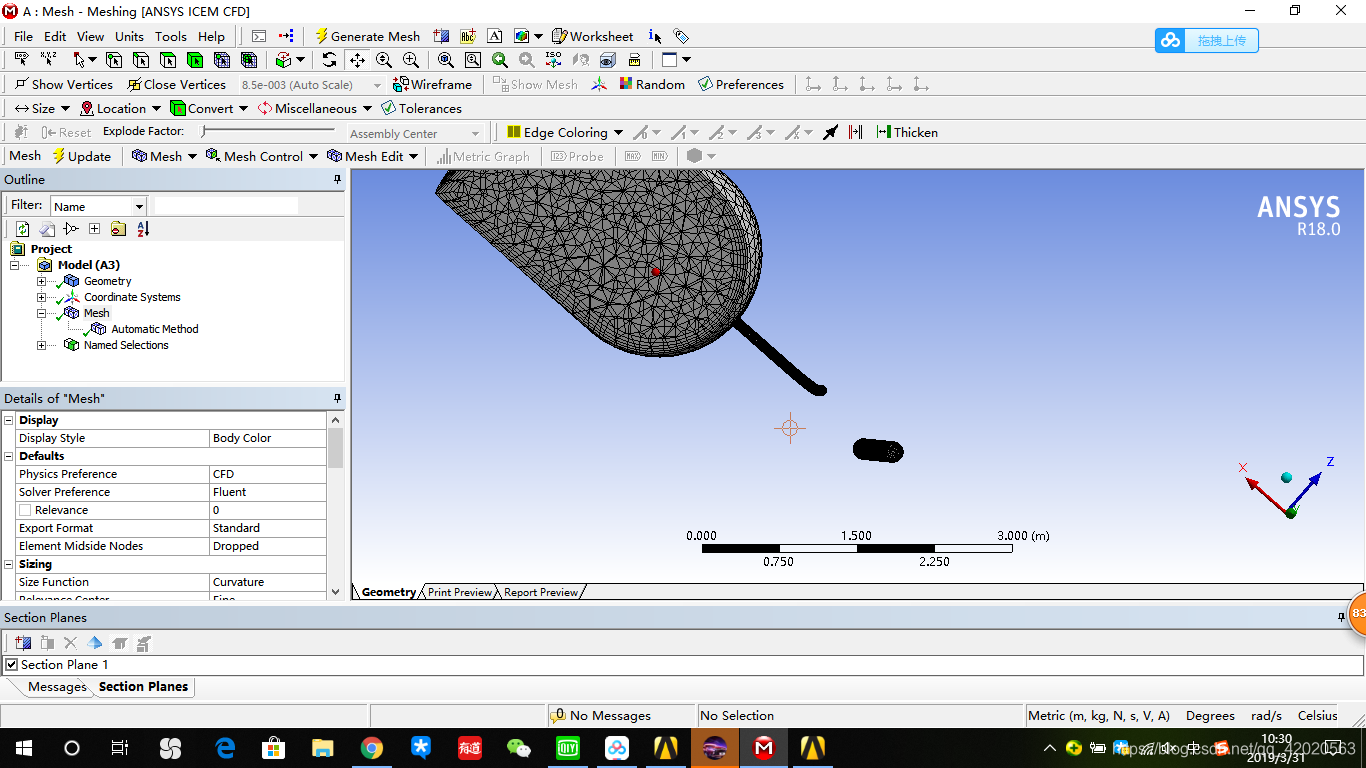Pin the Outline panel
The width and height of the screenshot is (1366, 768).
[x=337, y=180]
